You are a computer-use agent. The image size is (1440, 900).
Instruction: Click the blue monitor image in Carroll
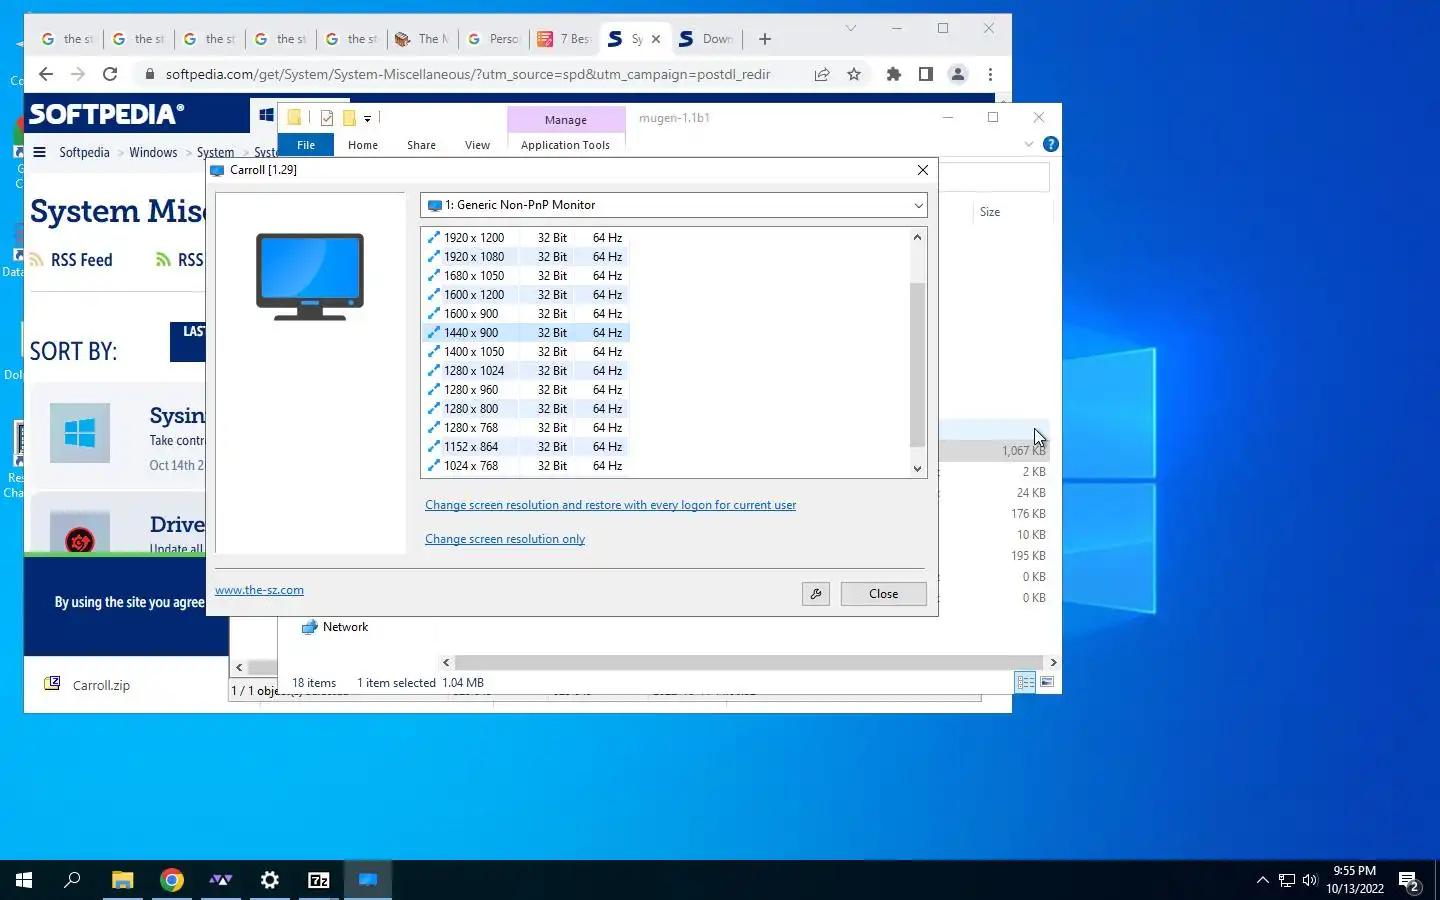(x=310, y=276)
